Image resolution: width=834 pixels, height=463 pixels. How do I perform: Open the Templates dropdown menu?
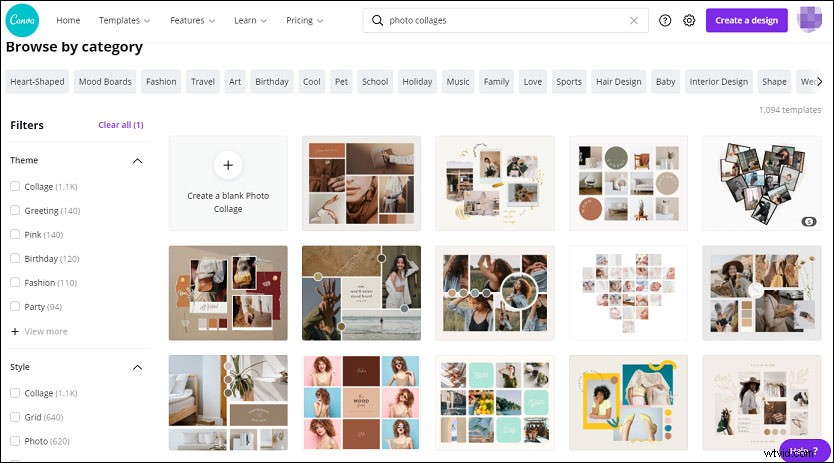point(124,20)
